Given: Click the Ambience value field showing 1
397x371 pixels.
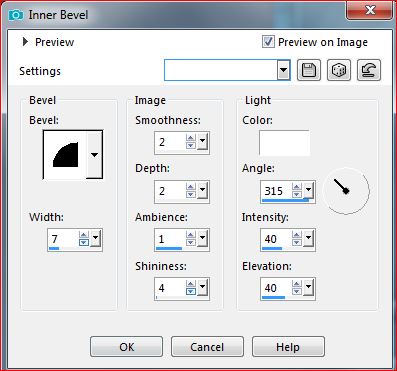Looking at the screenshot, I should point(171,239).
